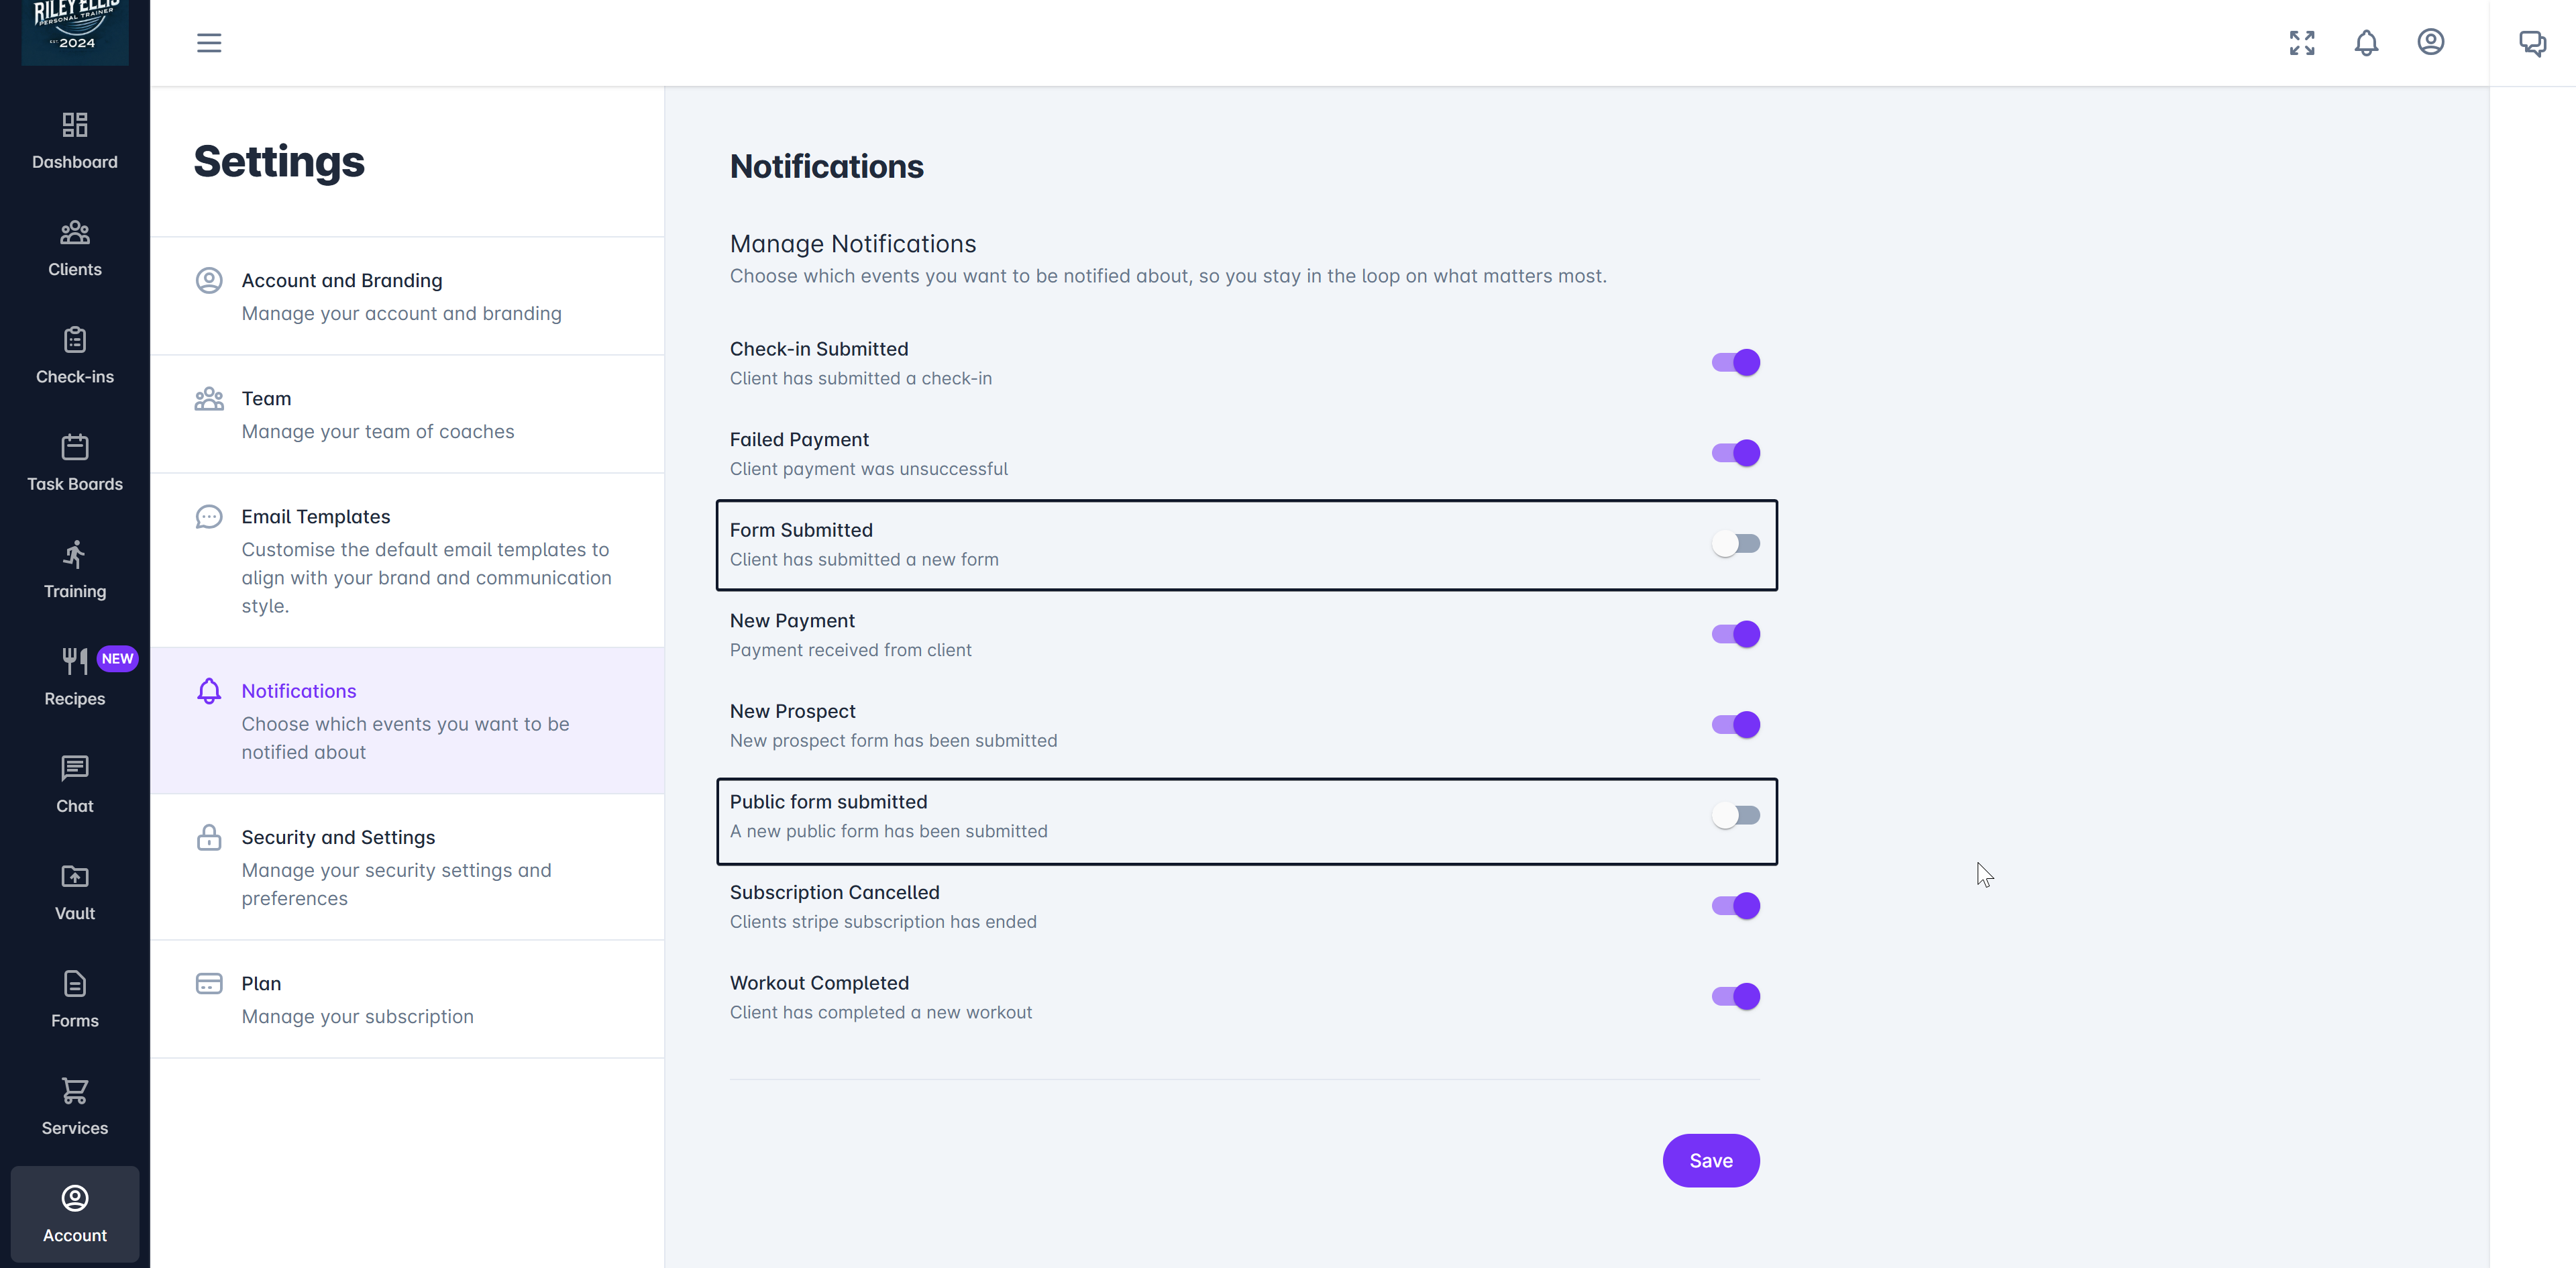Image resolution: width=2576 pixels, height=1268 pixels.
Task: Enter fullscreen mode using the expand icon
Action: point(2302,42)
